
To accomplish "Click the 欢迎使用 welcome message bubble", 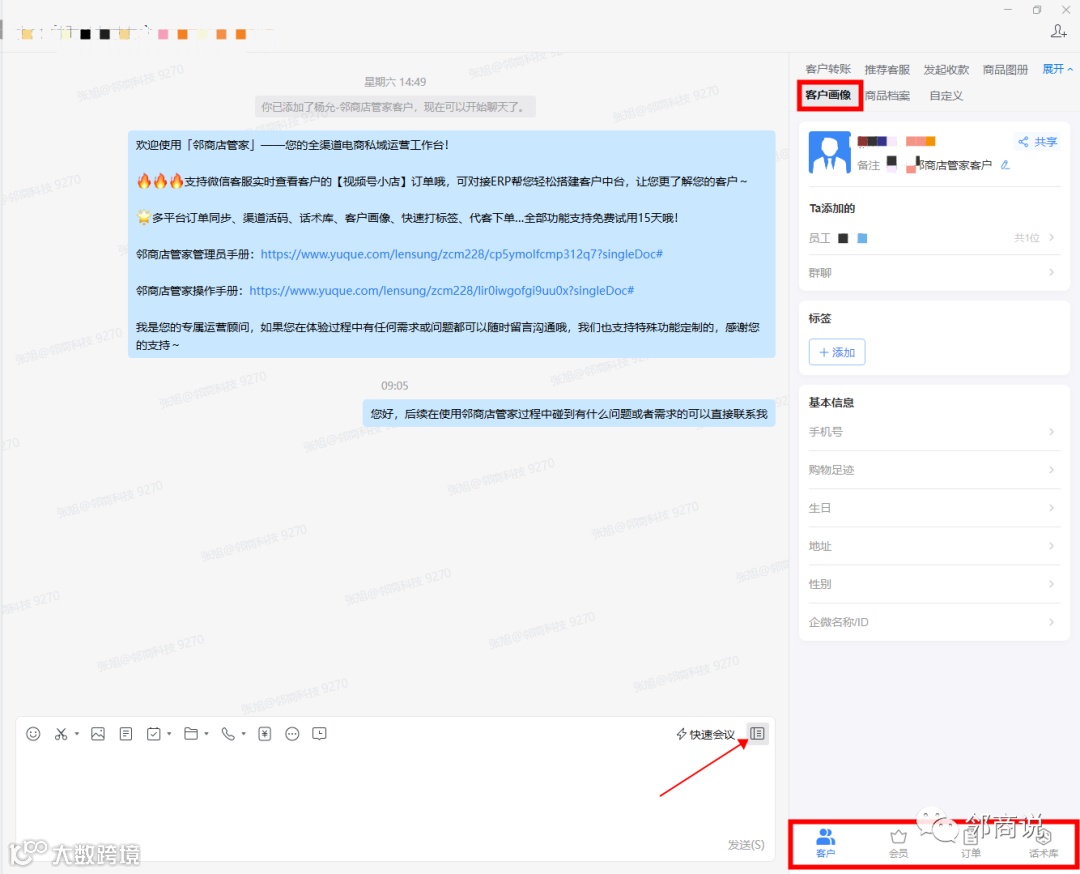I will point(452,244).
